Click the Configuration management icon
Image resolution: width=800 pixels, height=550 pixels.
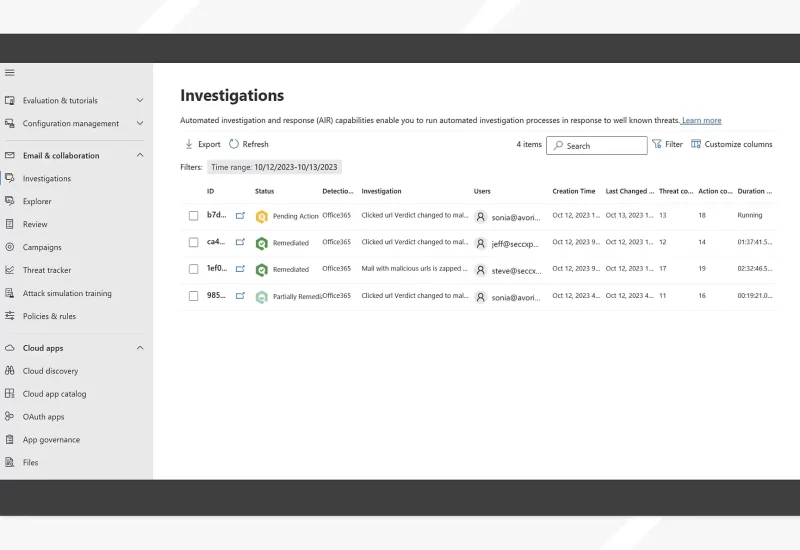pyautogui.click(x=10, y=123)
